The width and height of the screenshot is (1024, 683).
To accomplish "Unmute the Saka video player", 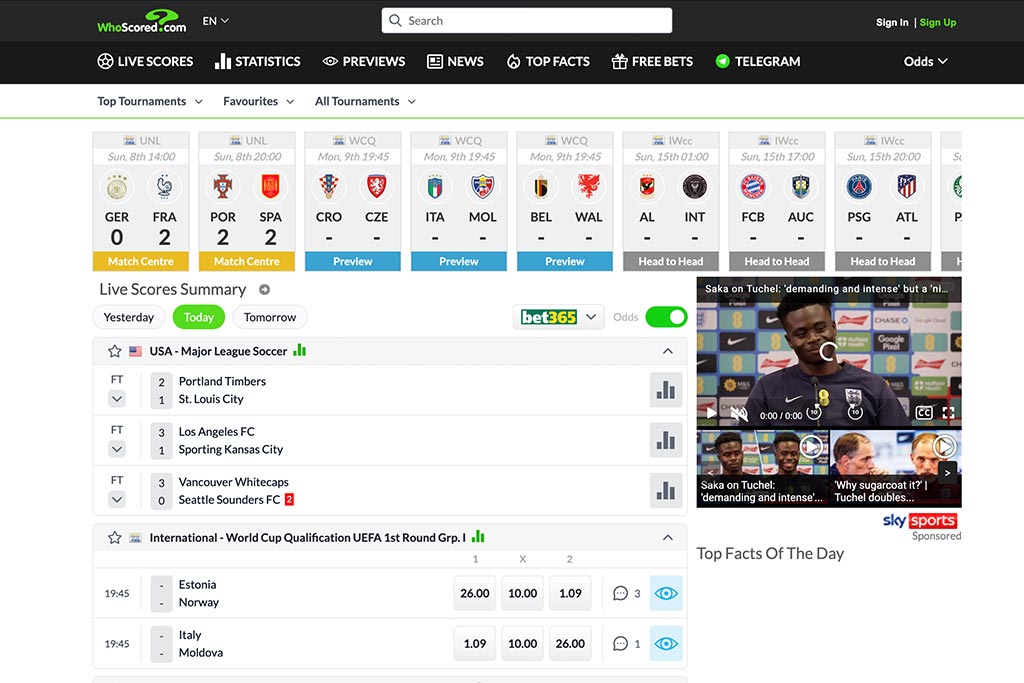I will click(739, 413).
